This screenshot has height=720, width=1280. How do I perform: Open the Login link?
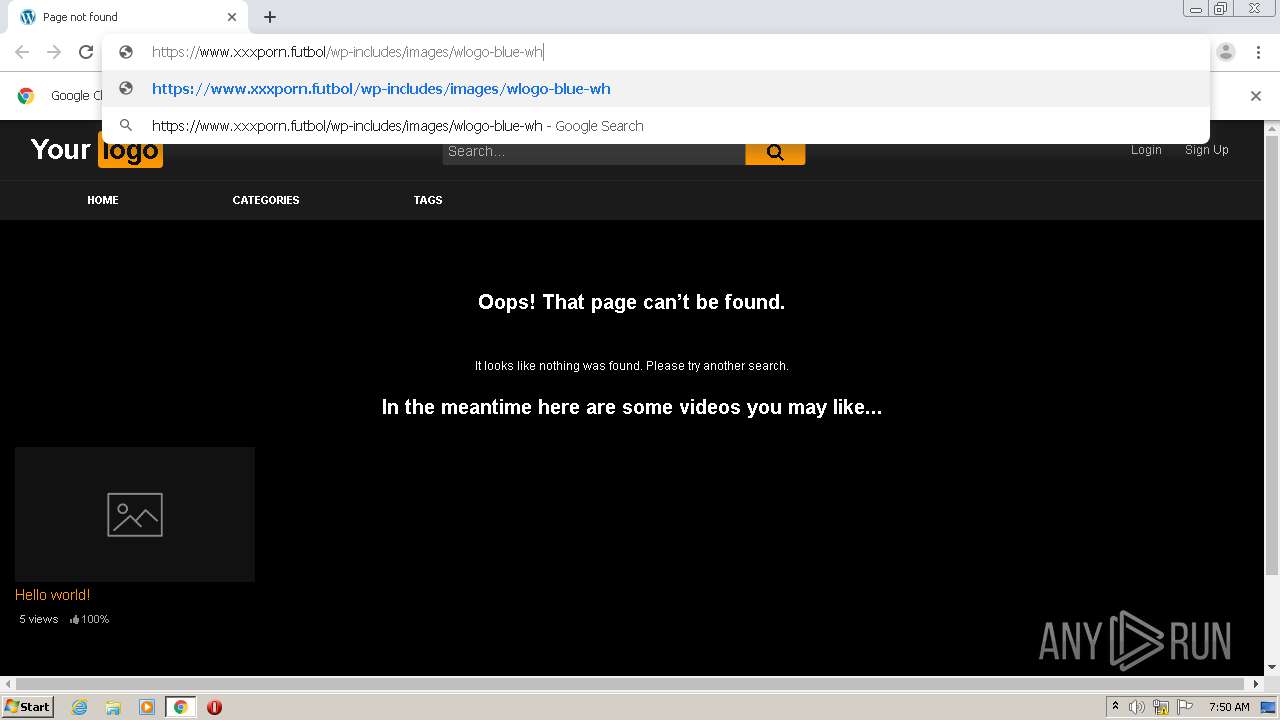tap(1146, 150)
